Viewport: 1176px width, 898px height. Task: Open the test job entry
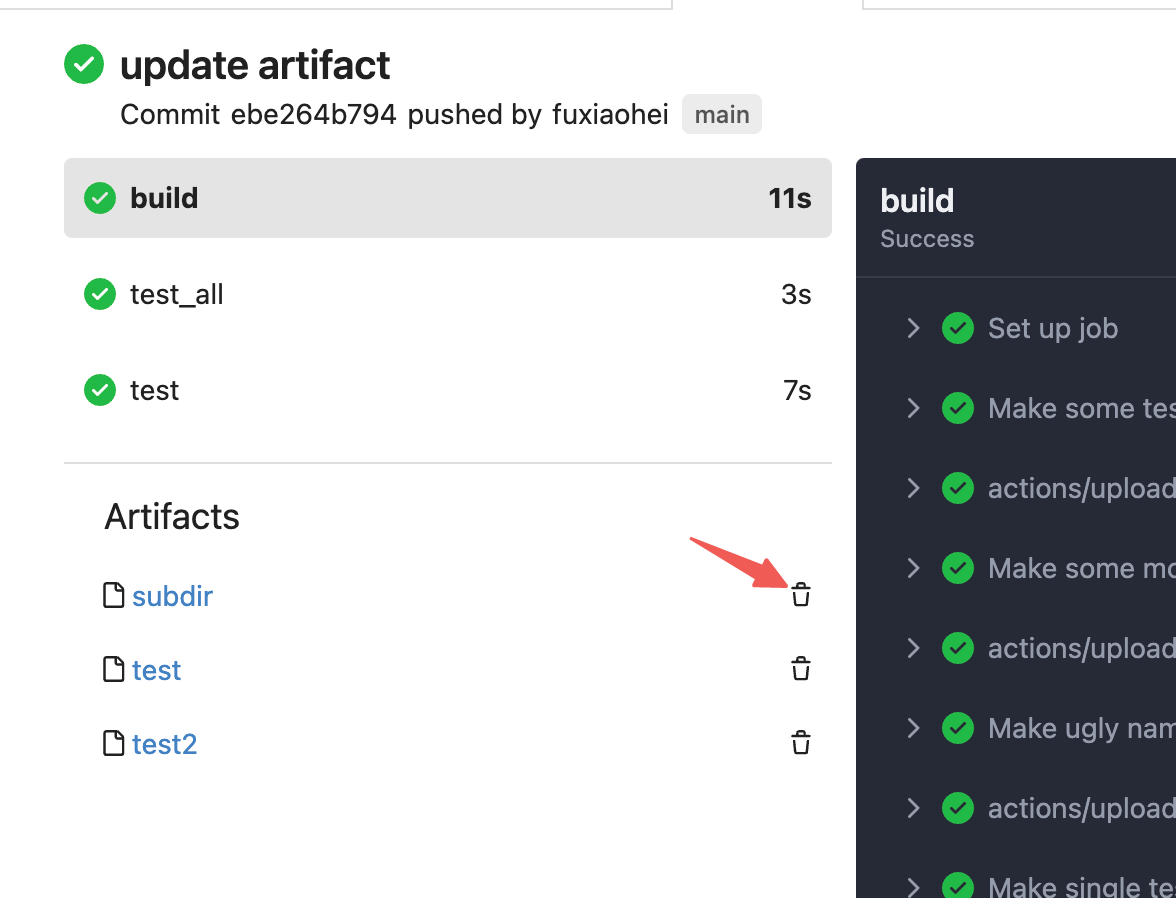[x=447, y=390]
